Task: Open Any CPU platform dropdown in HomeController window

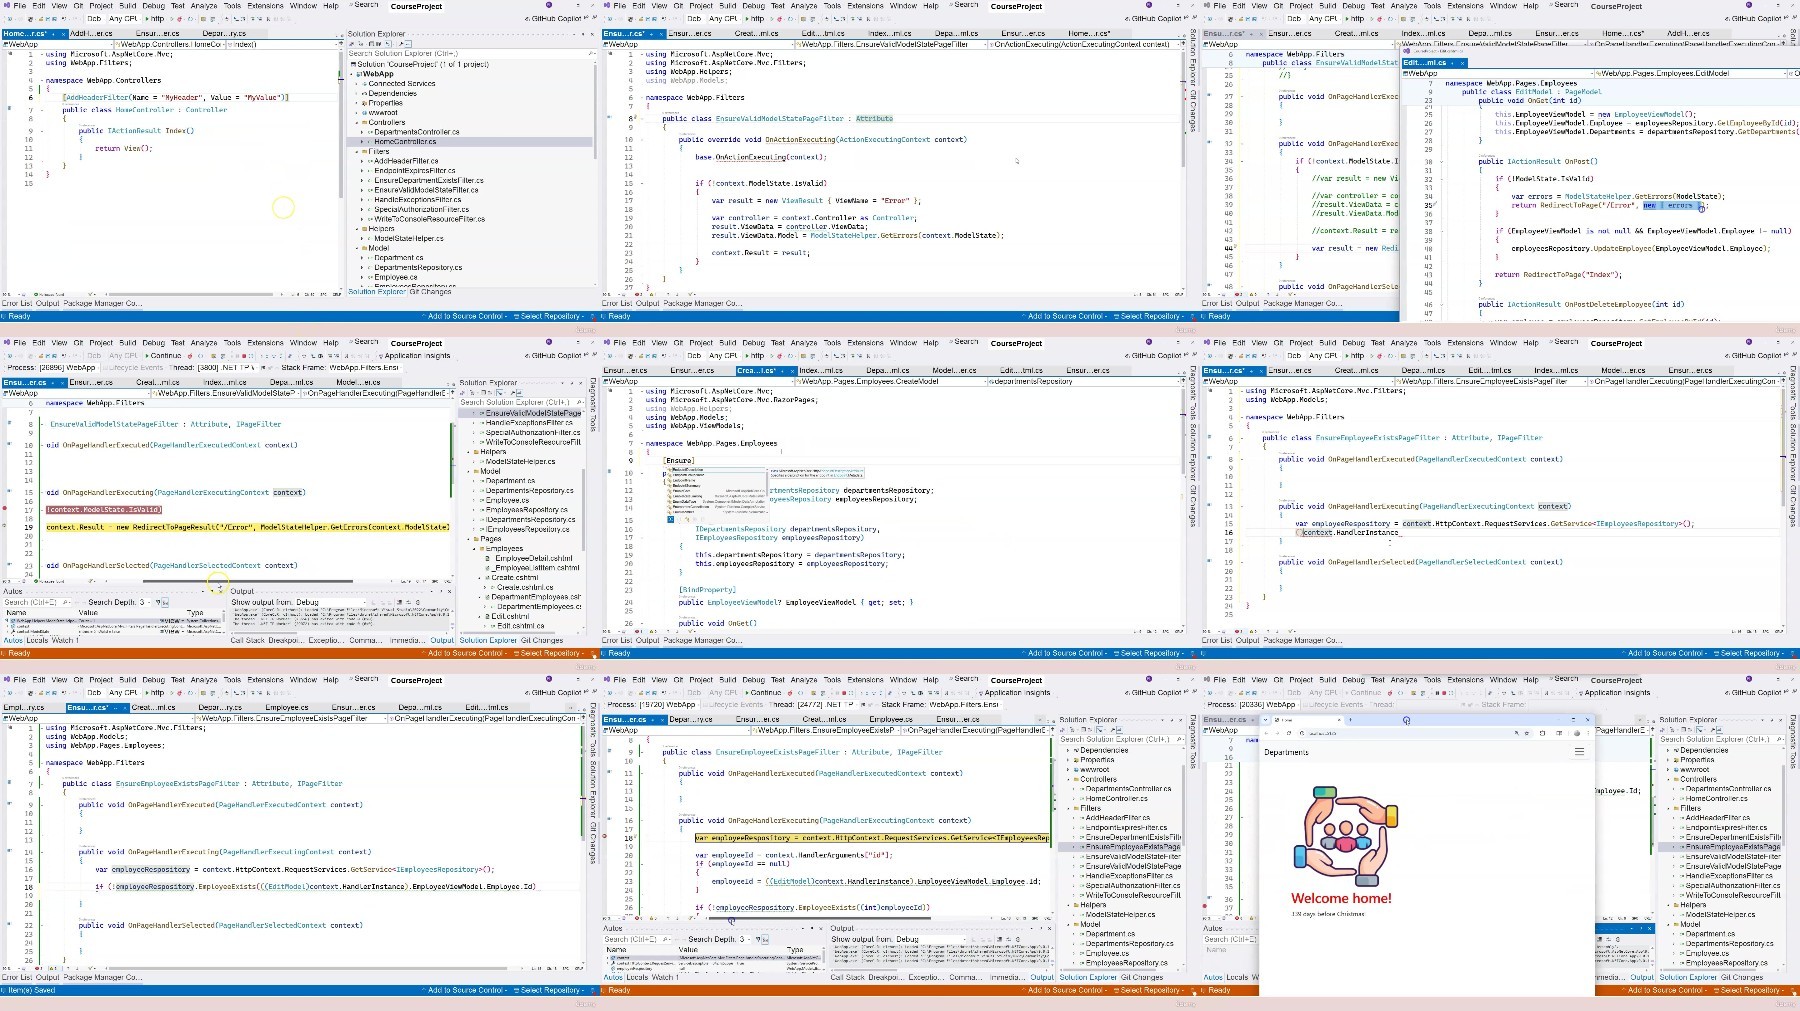Action: tap(125, 18)
